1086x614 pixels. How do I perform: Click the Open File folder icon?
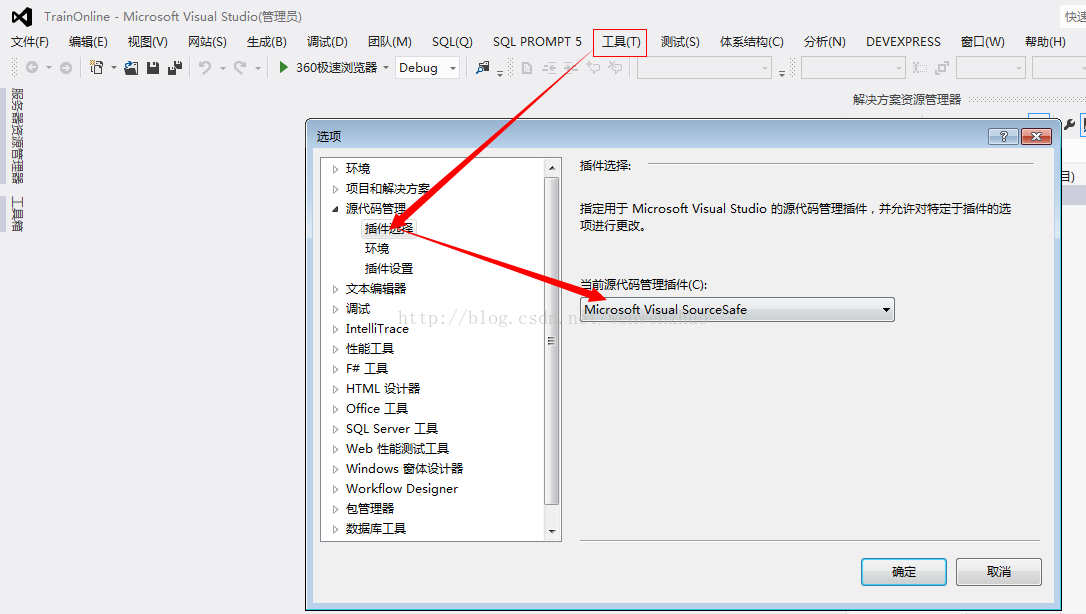click(131, 68)
